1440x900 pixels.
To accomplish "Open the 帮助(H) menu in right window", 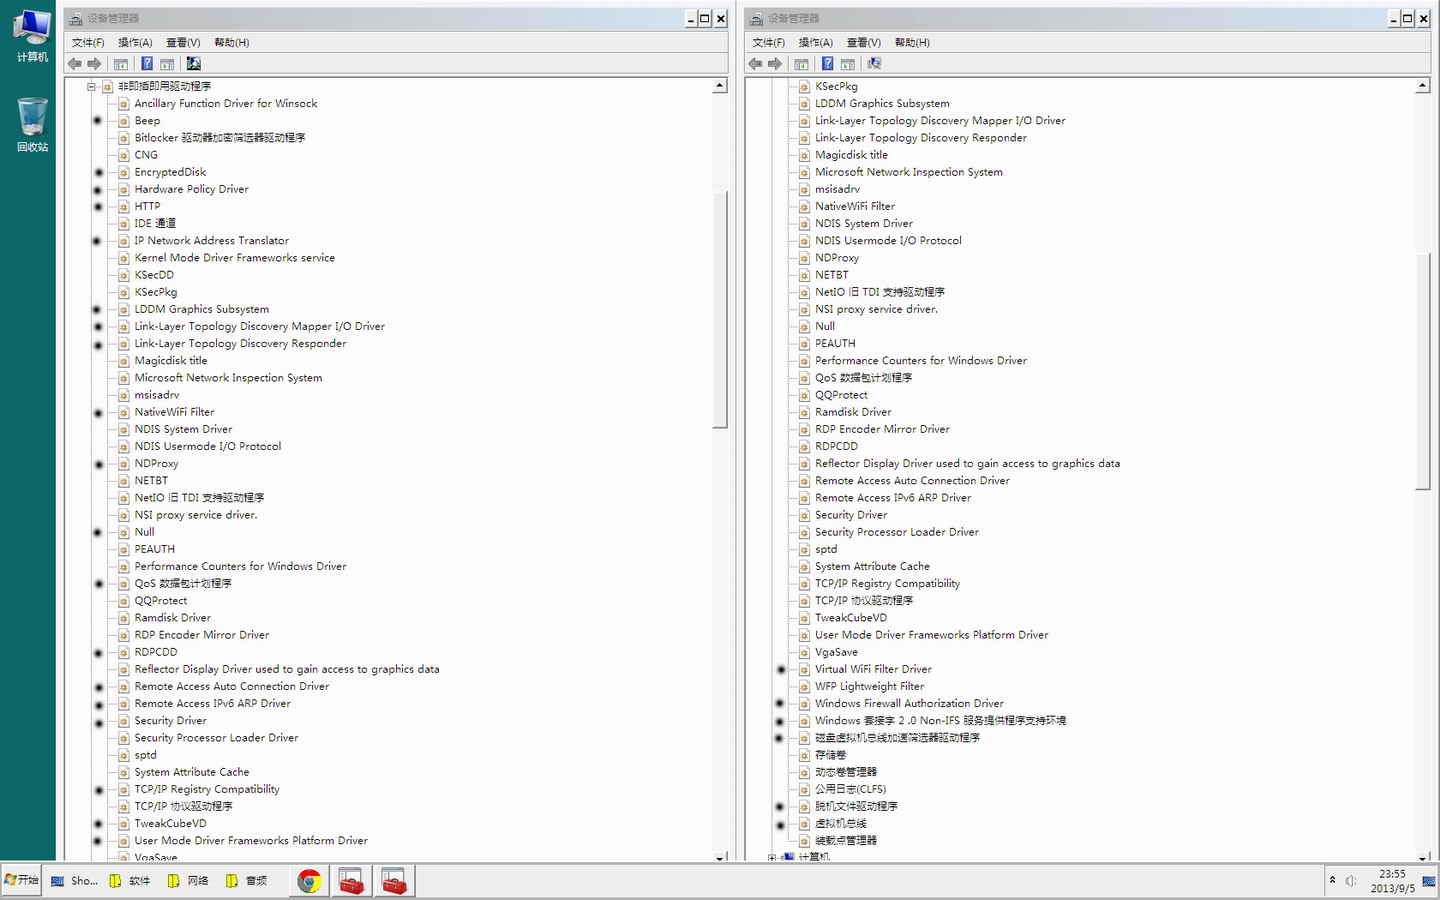I will [913, 43].
